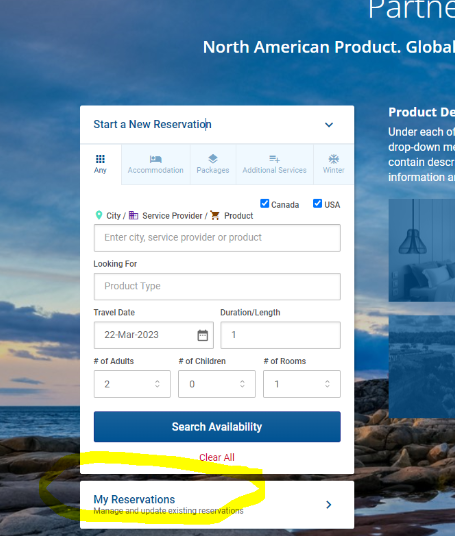Adjust the number of Children stepper arrows

click(242, 384)
